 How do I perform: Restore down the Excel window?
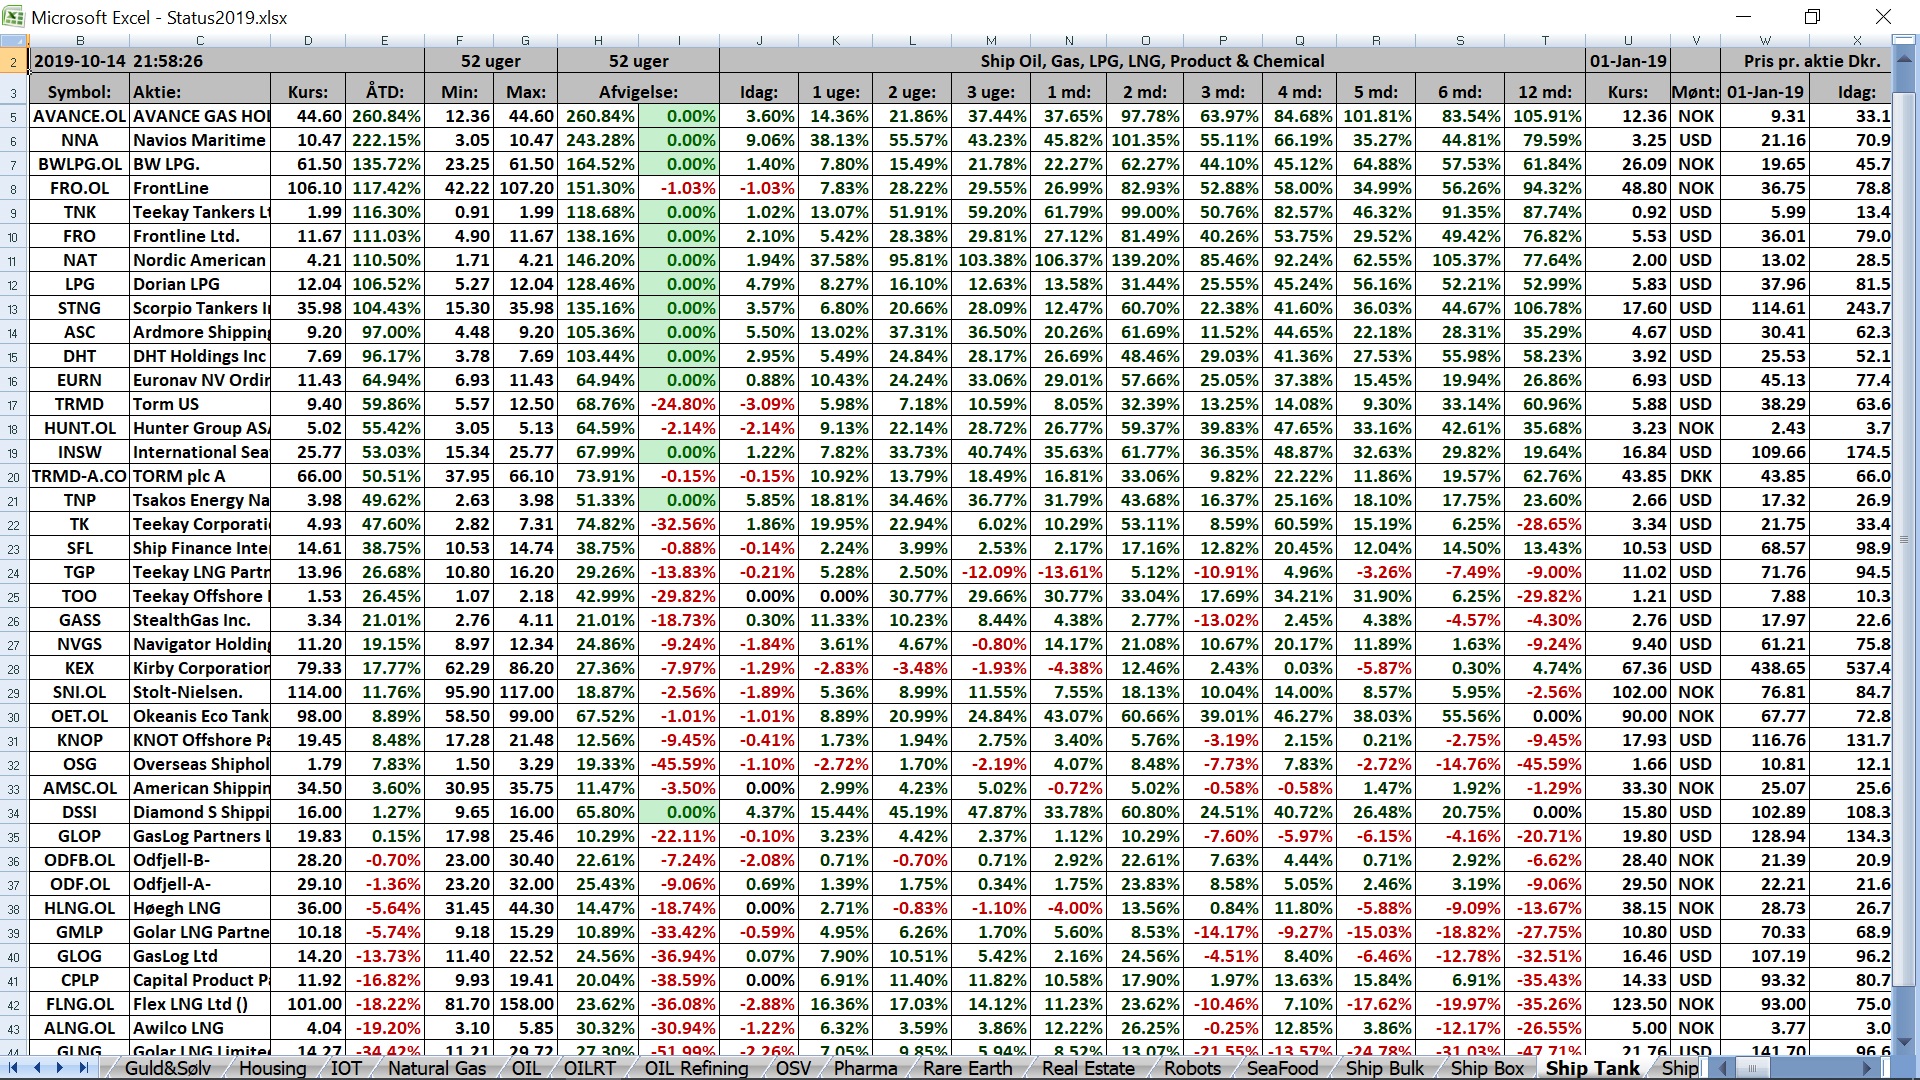coord(1813,17)
